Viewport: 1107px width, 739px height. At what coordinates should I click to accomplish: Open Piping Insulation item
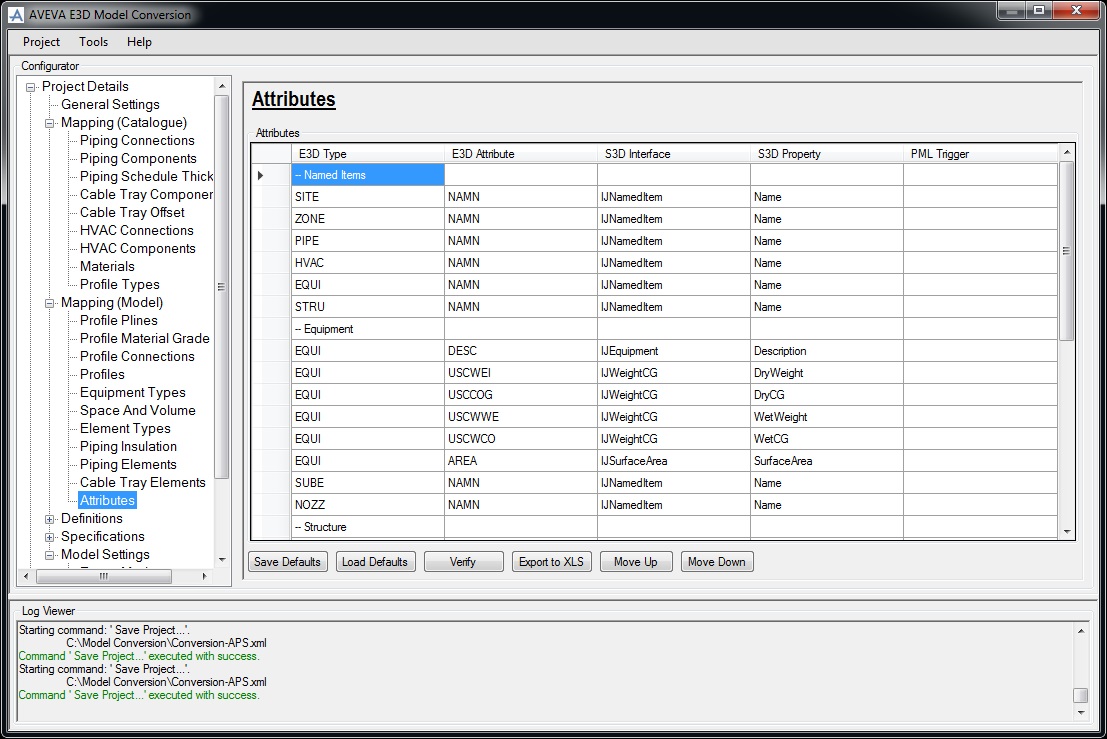(x=128, y=446)
